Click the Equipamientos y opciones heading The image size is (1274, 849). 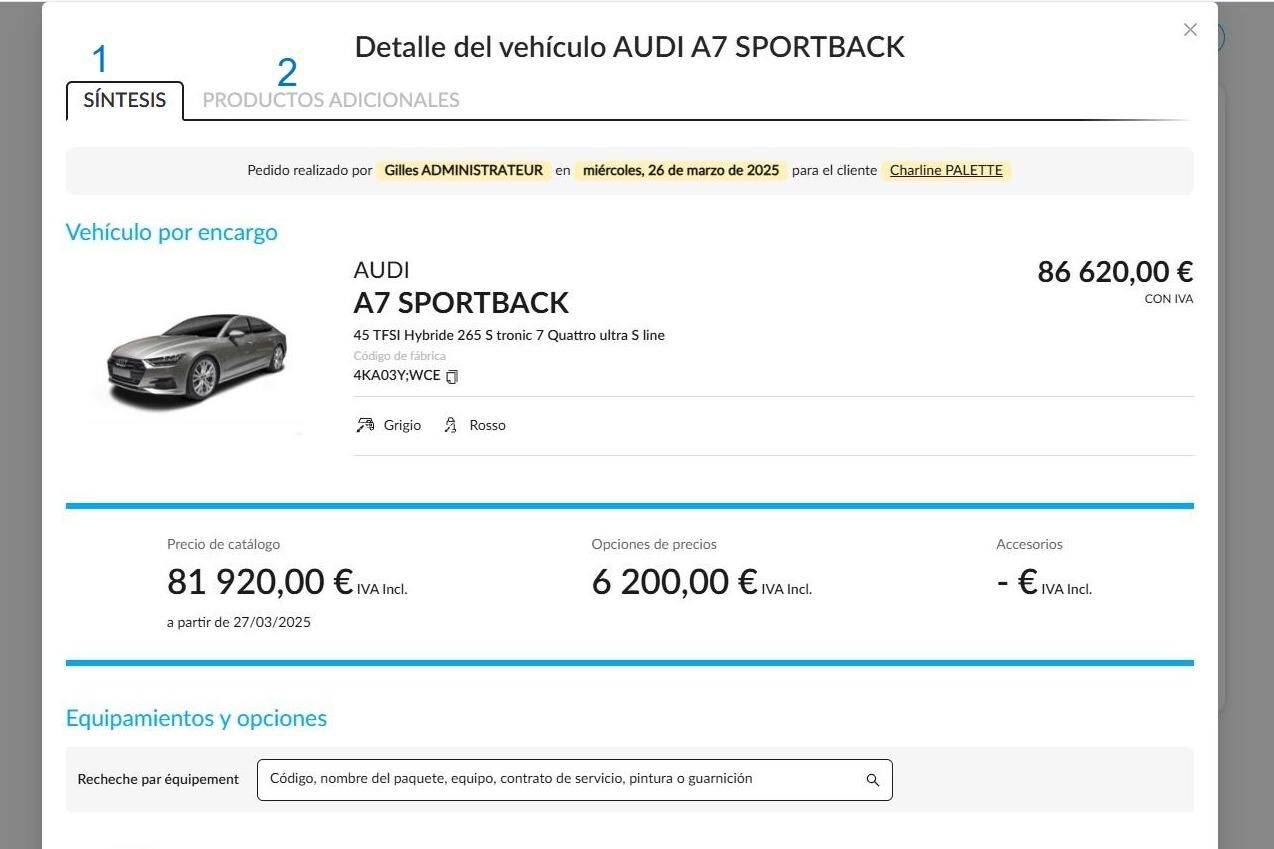(196, 718)
